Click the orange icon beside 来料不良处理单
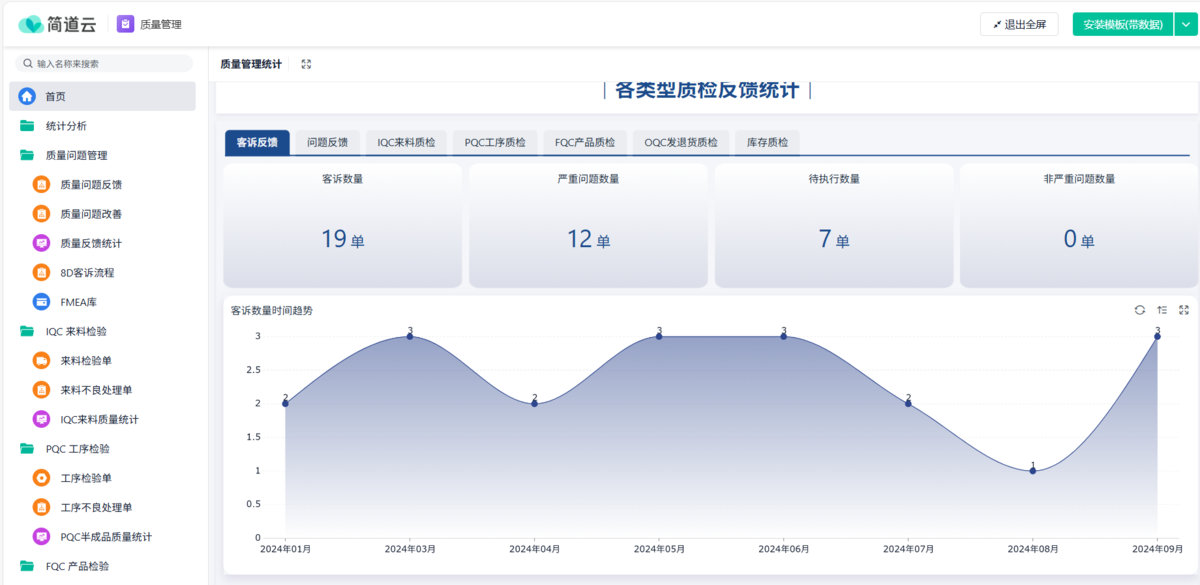 (x=41, y=390)
